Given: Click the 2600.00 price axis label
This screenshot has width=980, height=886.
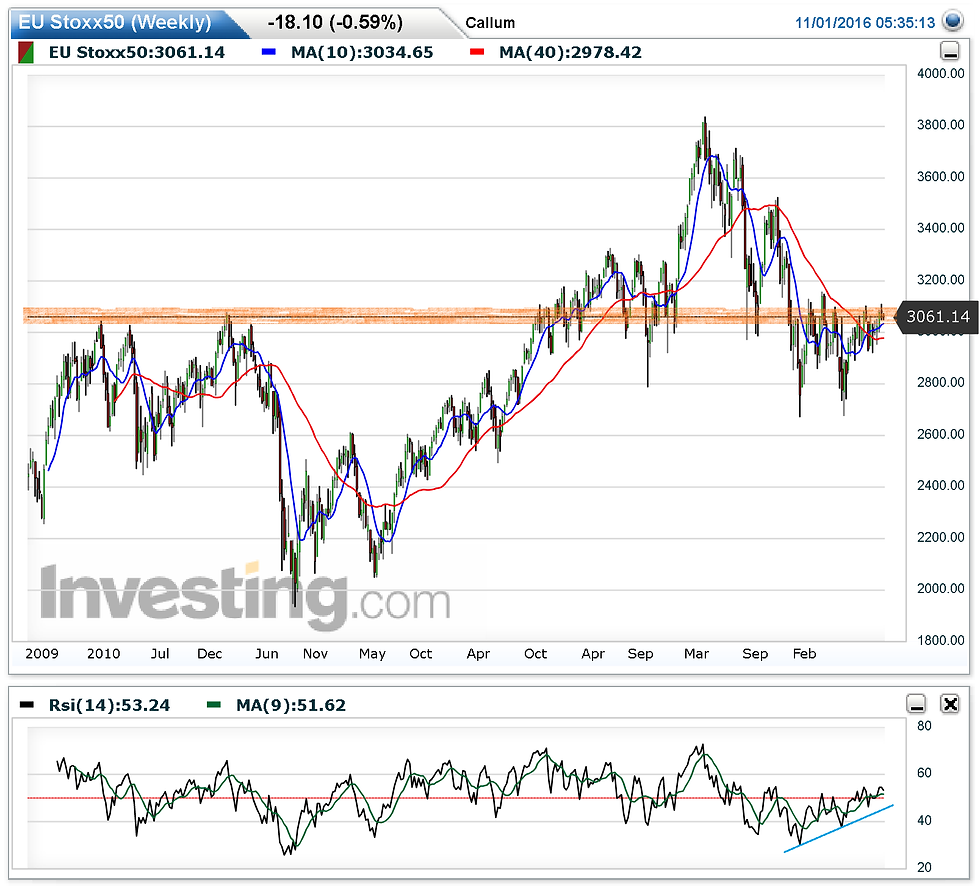Looking at the screenshot, I should pos(941,434).
